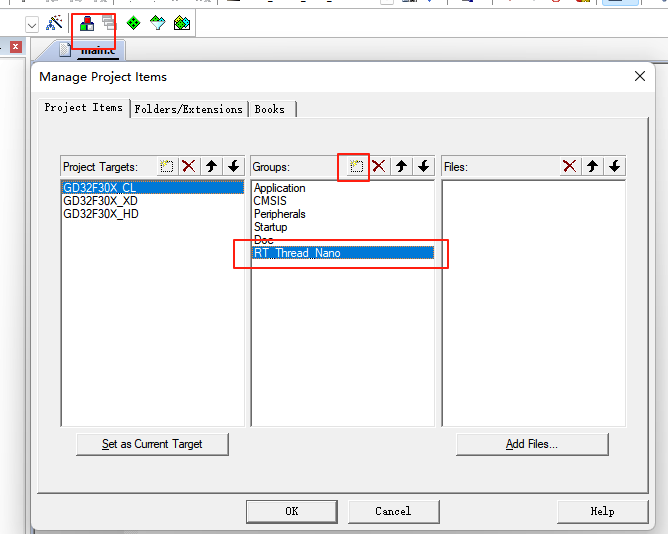668x534 pixels.
Task: Move selected File up
Action: (x=592, y=166)
